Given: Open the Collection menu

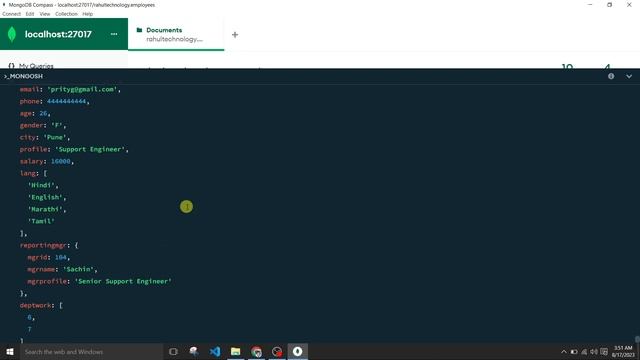Looking at the screenshot, I should tap(66, 14).
